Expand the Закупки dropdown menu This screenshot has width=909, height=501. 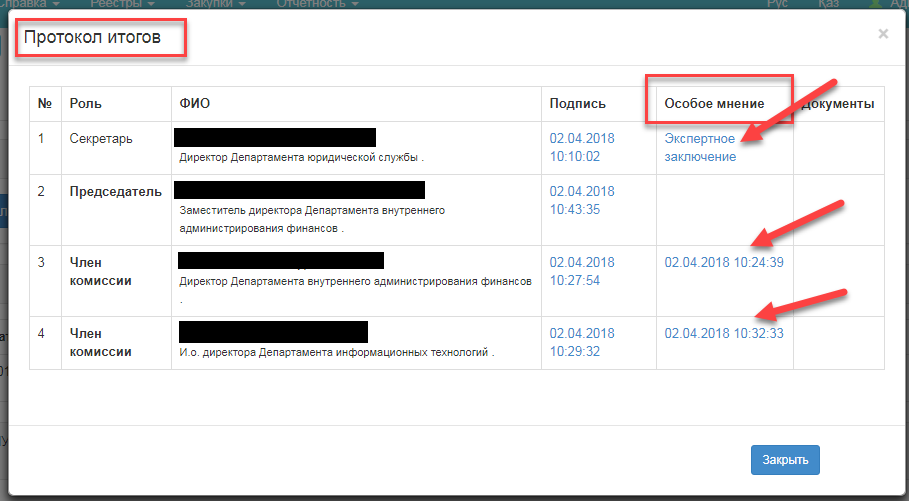click(215, 4)
